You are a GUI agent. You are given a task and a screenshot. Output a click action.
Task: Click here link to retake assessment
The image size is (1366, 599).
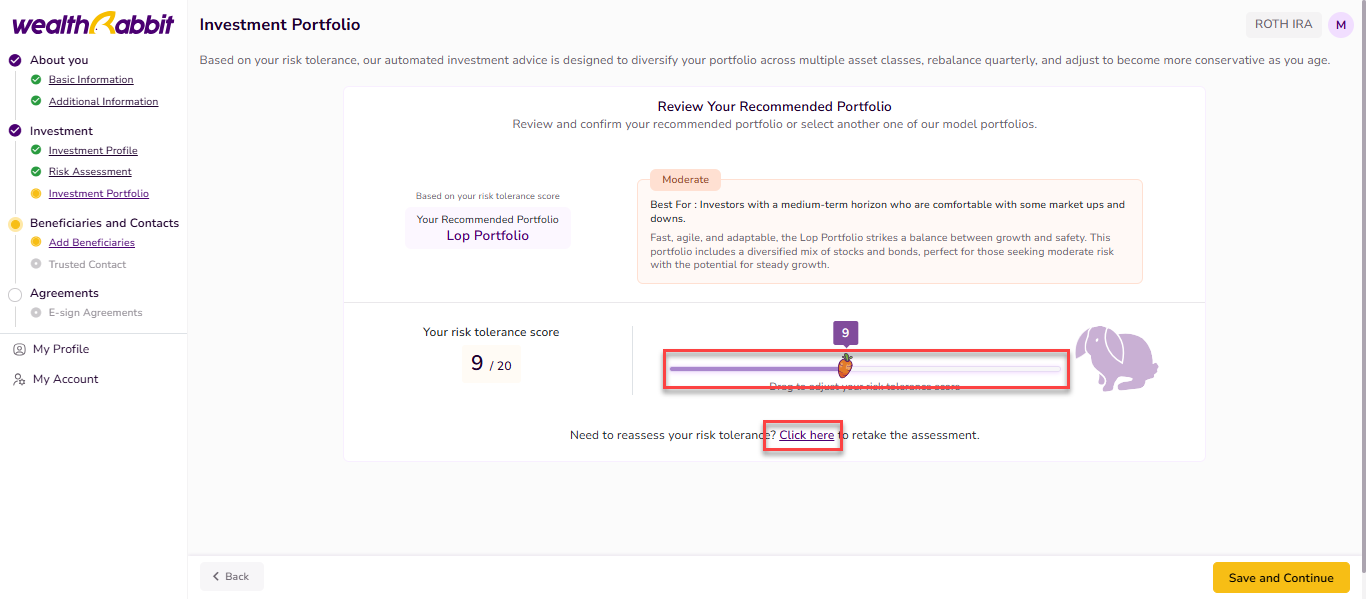[x=806, y=436]
